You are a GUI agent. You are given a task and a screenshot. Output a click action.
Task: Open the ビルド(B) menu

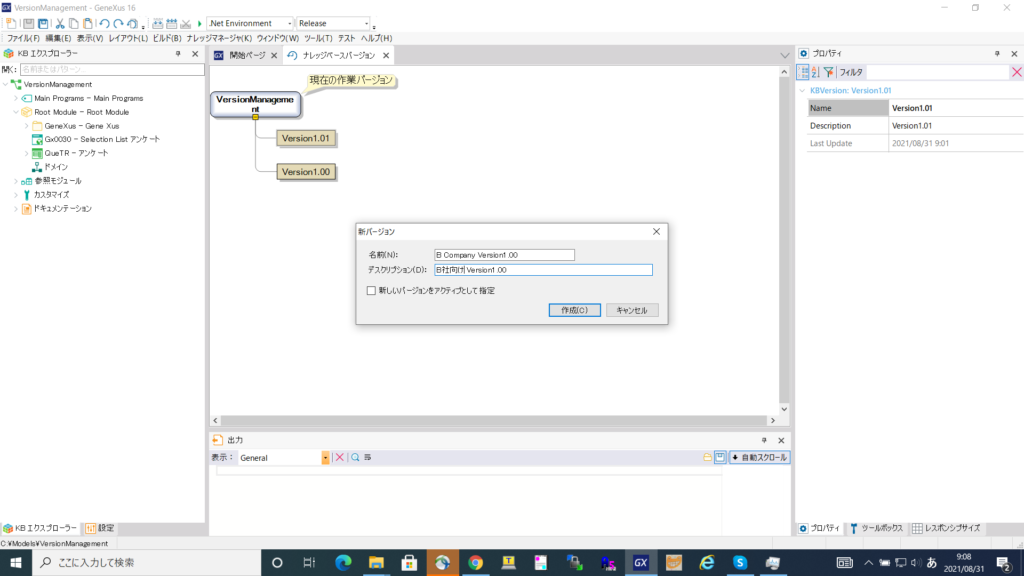click(167, 39)
